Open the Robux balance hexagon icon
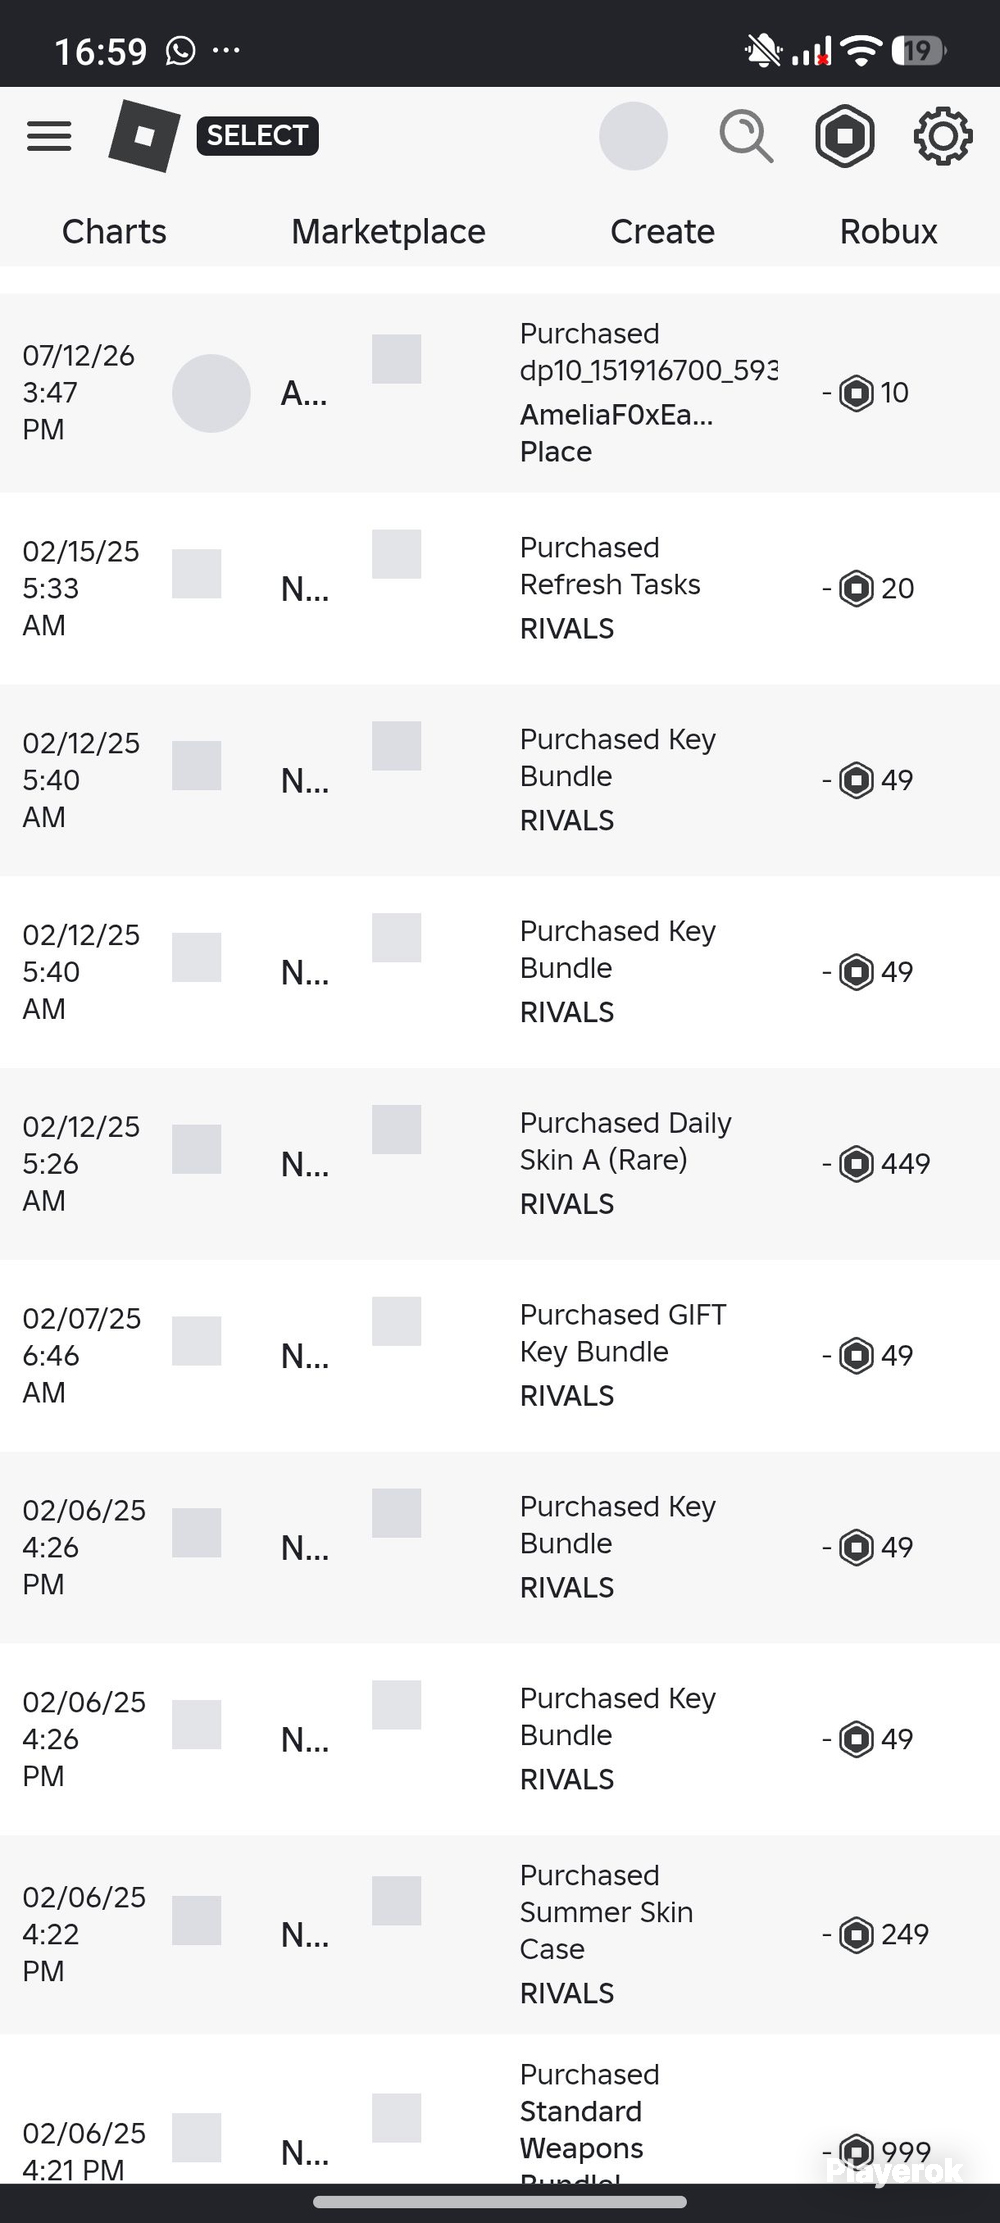This screenshot has height=2223, width=1000. (x=845, y=136)
